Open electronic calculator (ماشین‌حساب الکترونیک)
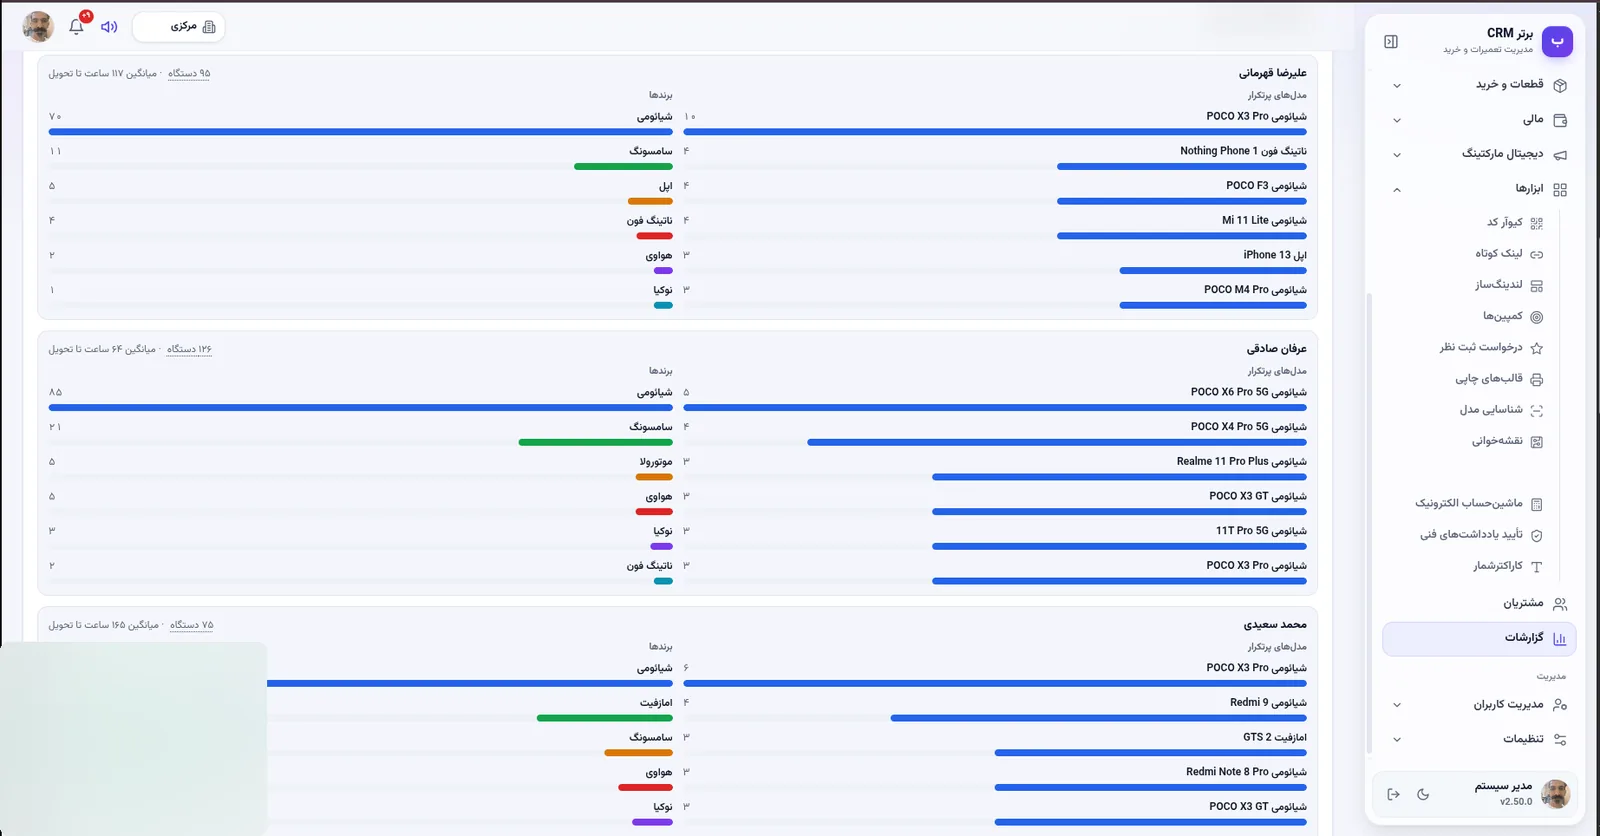This screenshot has height=836, width=1600. tap(1478, 504)
